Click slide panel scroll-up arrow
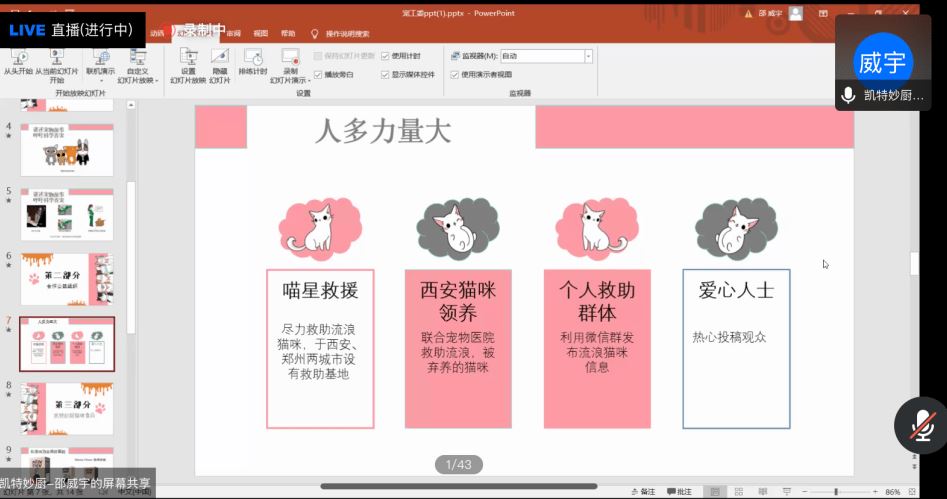 click(131, 105)
